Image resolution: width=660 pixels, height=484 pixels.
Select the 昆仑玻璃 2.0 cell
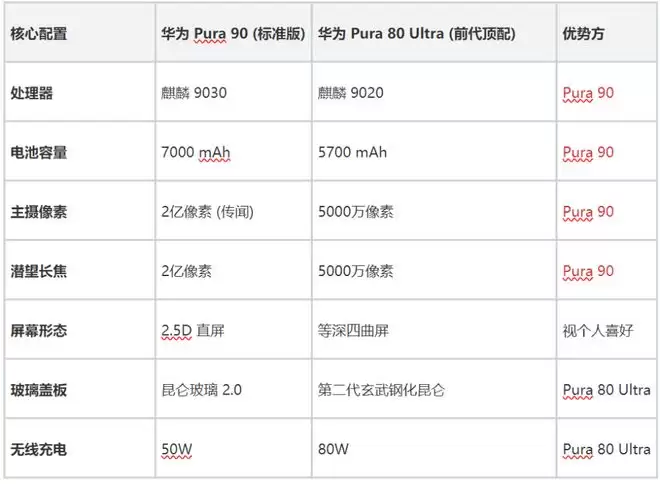(x=201, y=389)
